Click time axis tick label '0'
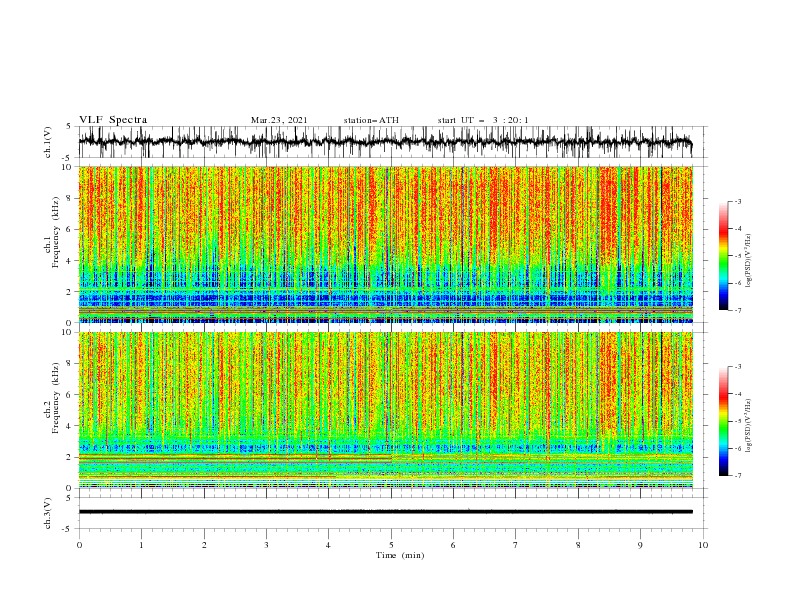 (79, 545)
